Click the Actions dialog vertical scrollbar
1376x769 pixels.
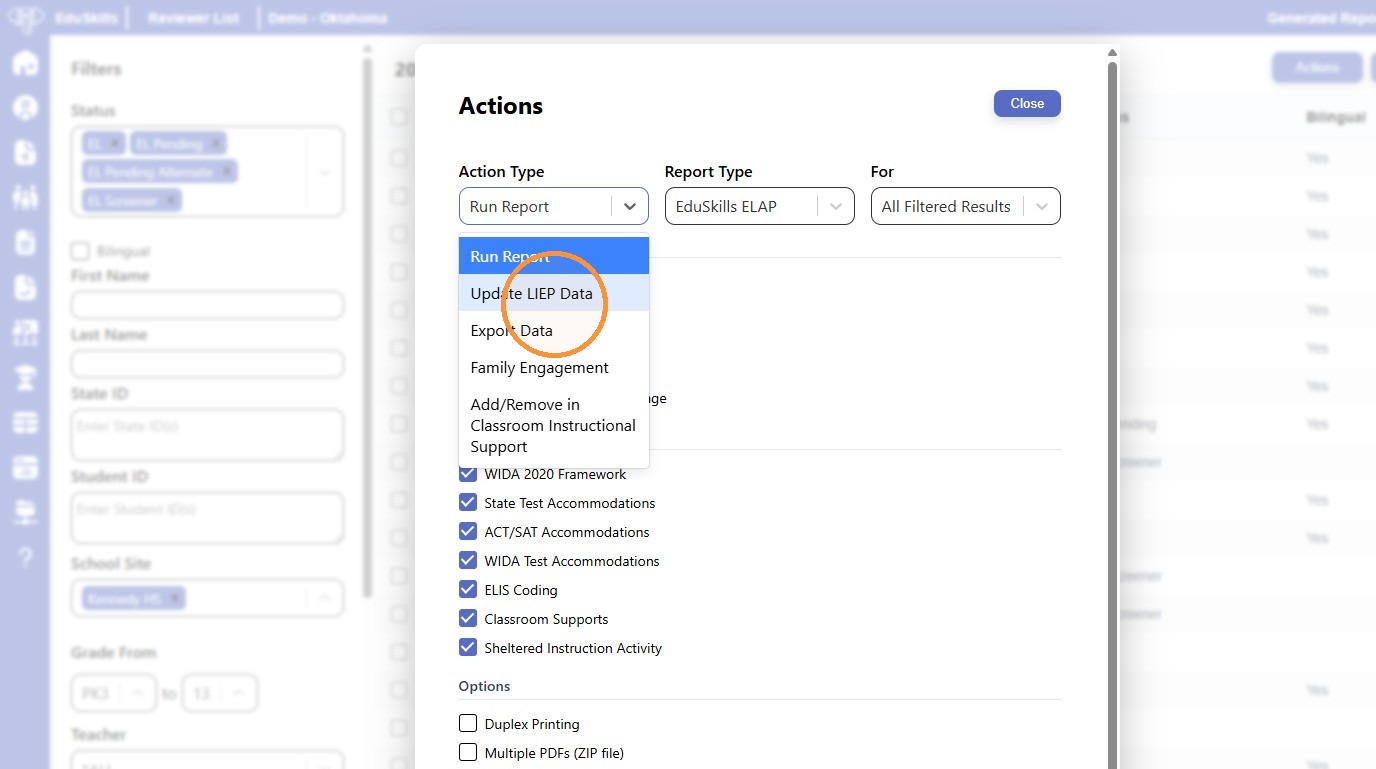coord(1112,415)
